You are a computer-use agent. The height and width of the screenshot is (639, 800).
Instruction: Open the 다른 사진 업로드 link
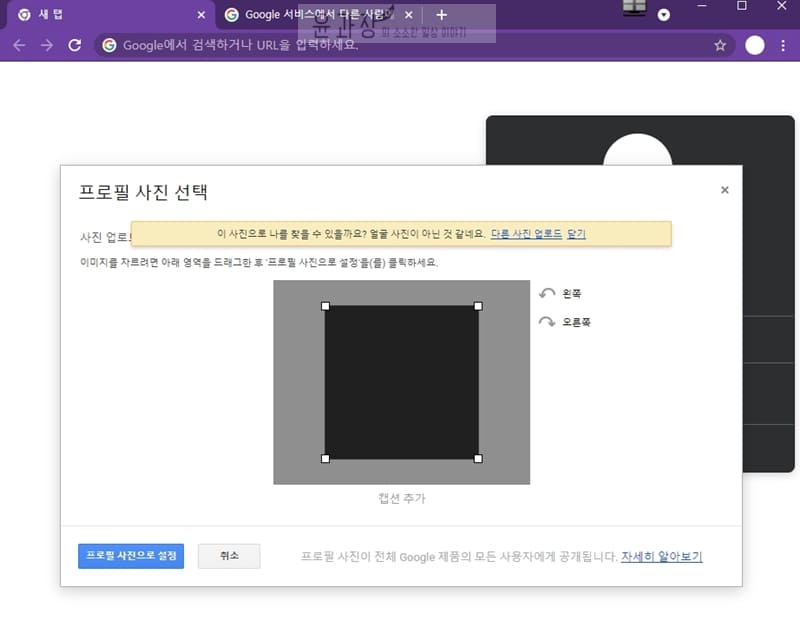(x=526, y=234)
